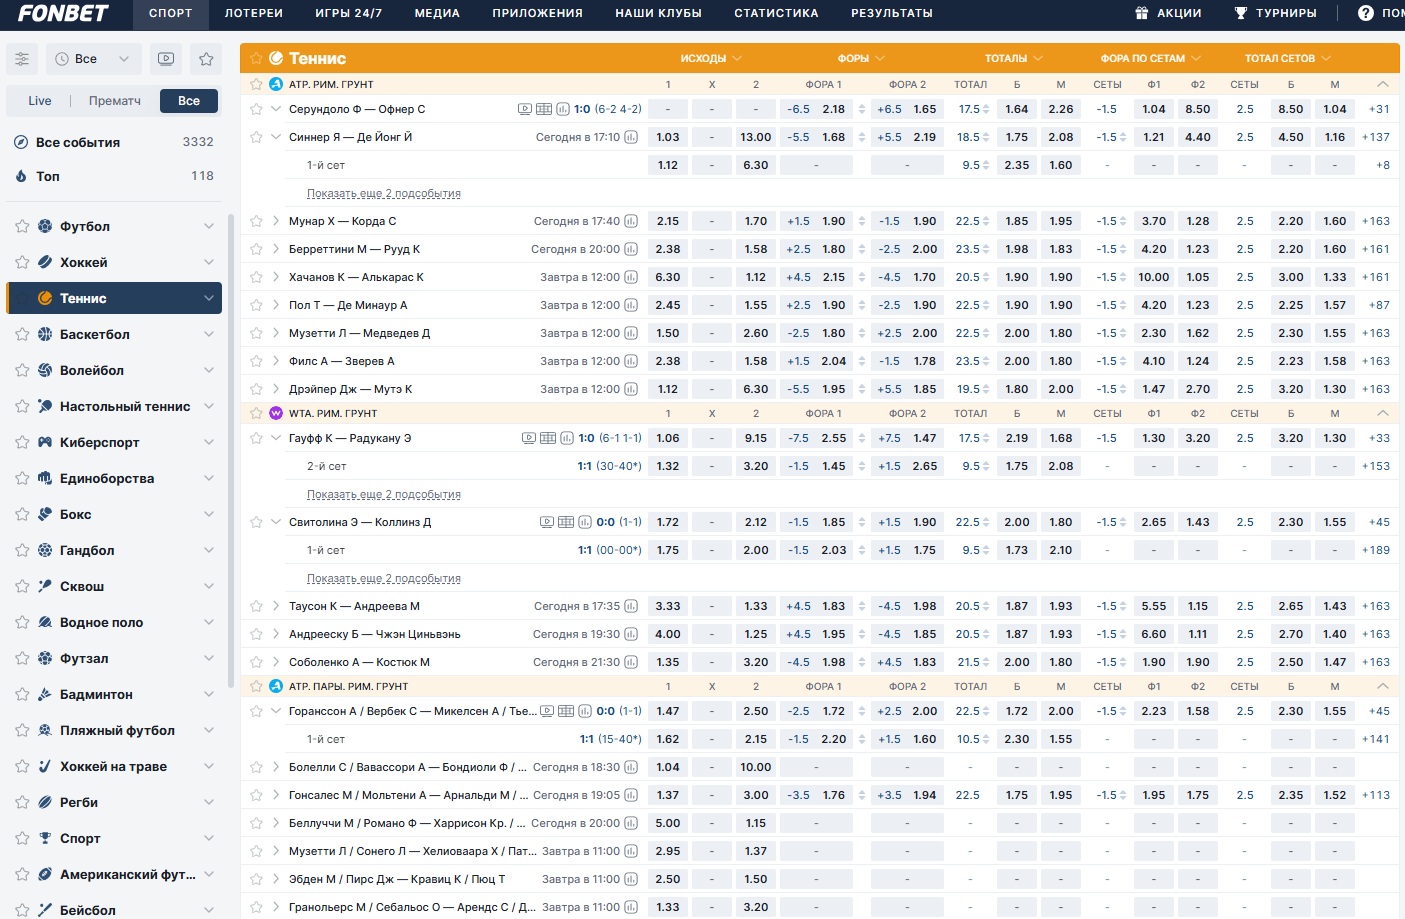
Task: Click the Table tennis paddle icon
Action: 45,406
